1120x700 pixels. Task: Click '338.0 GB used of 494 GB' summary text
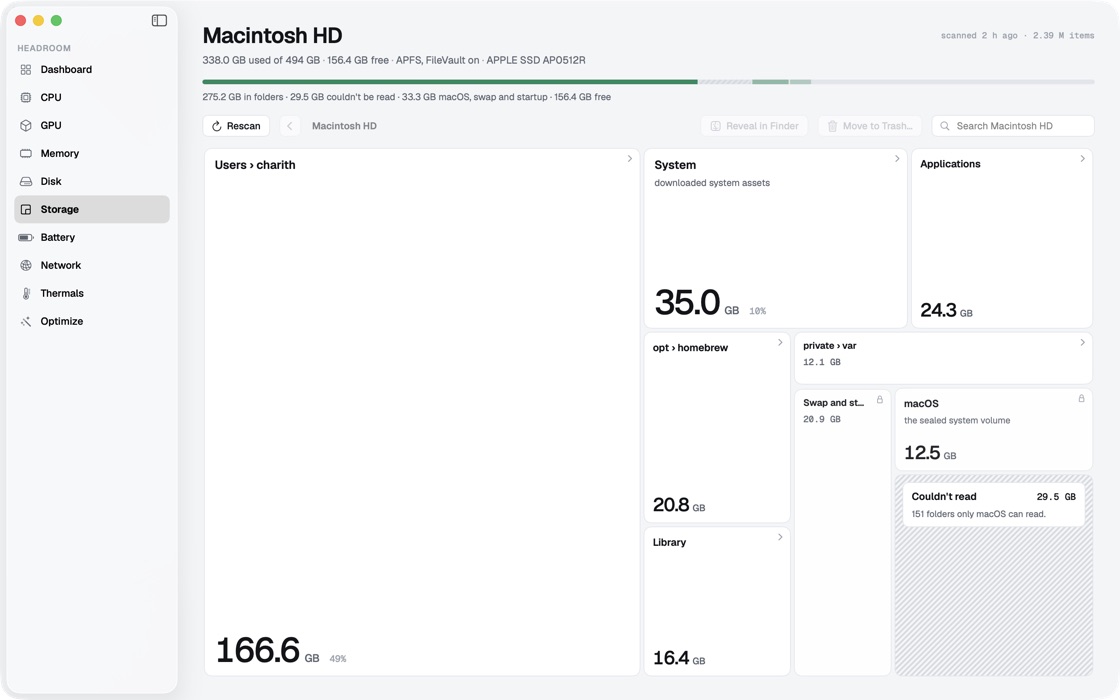pyautogui.click(x=261, y=60)
